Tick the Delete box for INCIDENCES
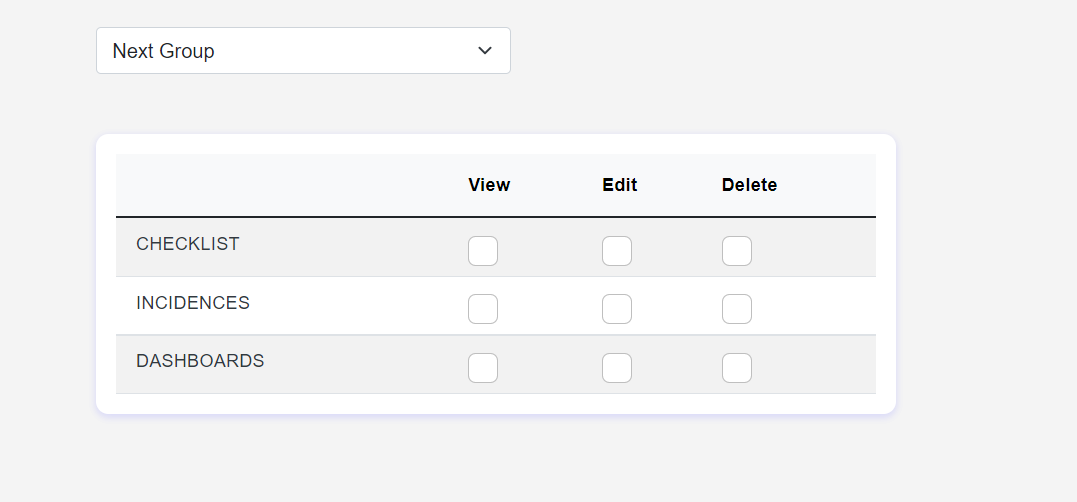The width and height of the screenshot is (1077, 502). (737, 309)
